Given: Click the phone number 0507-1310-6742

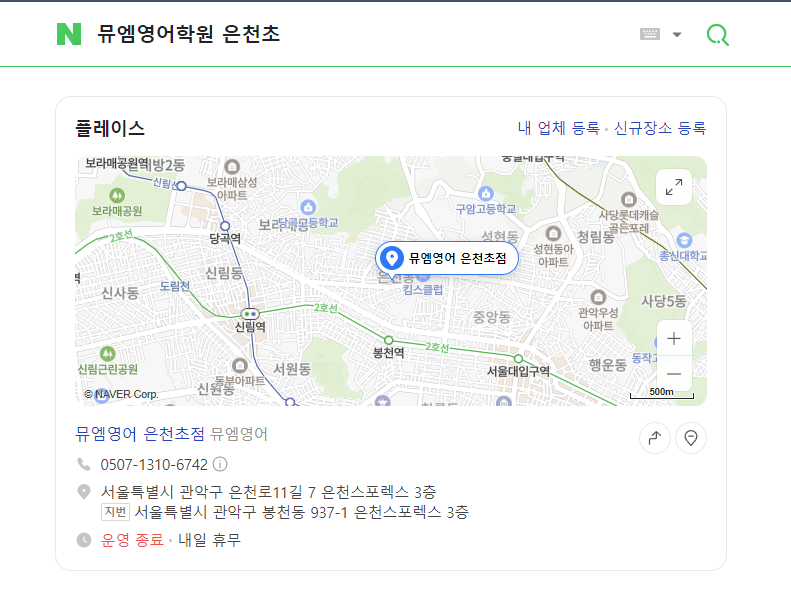Looking at the screenshot, I should pyautogui.click(x=154, y=464).
